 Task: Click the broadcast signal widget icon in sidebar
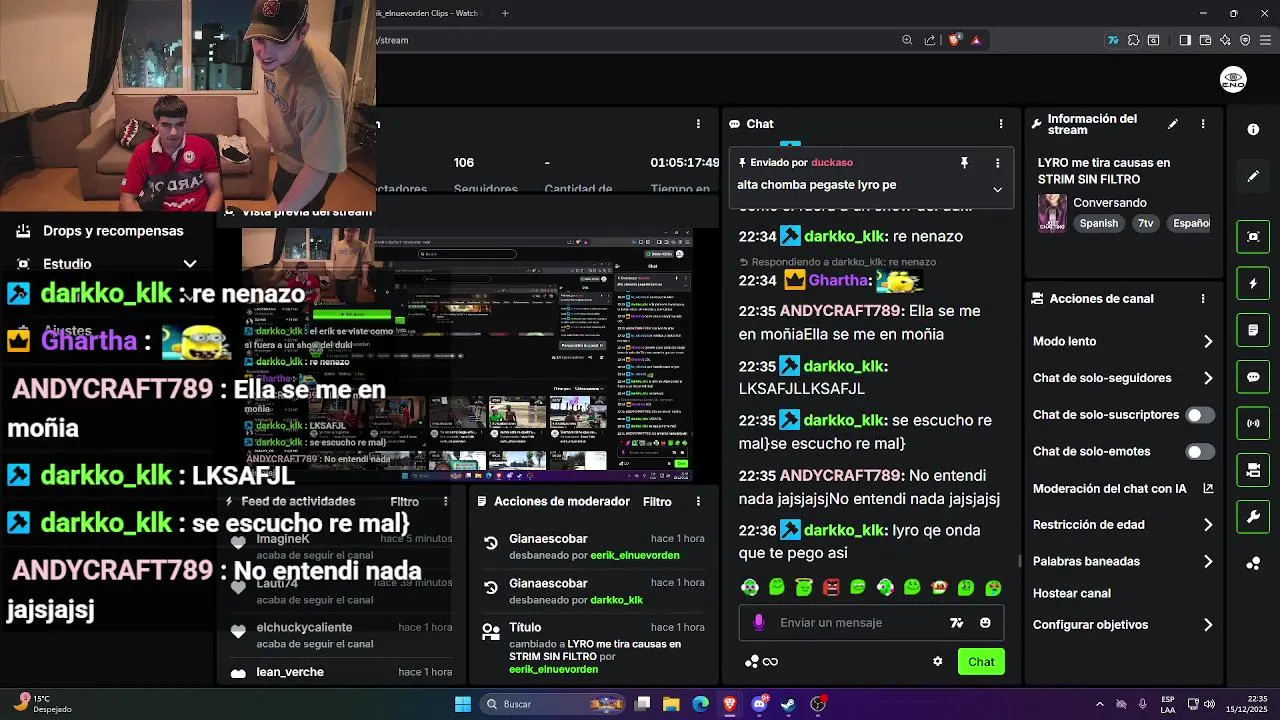pyautogui.click(x=1253, y=423)
